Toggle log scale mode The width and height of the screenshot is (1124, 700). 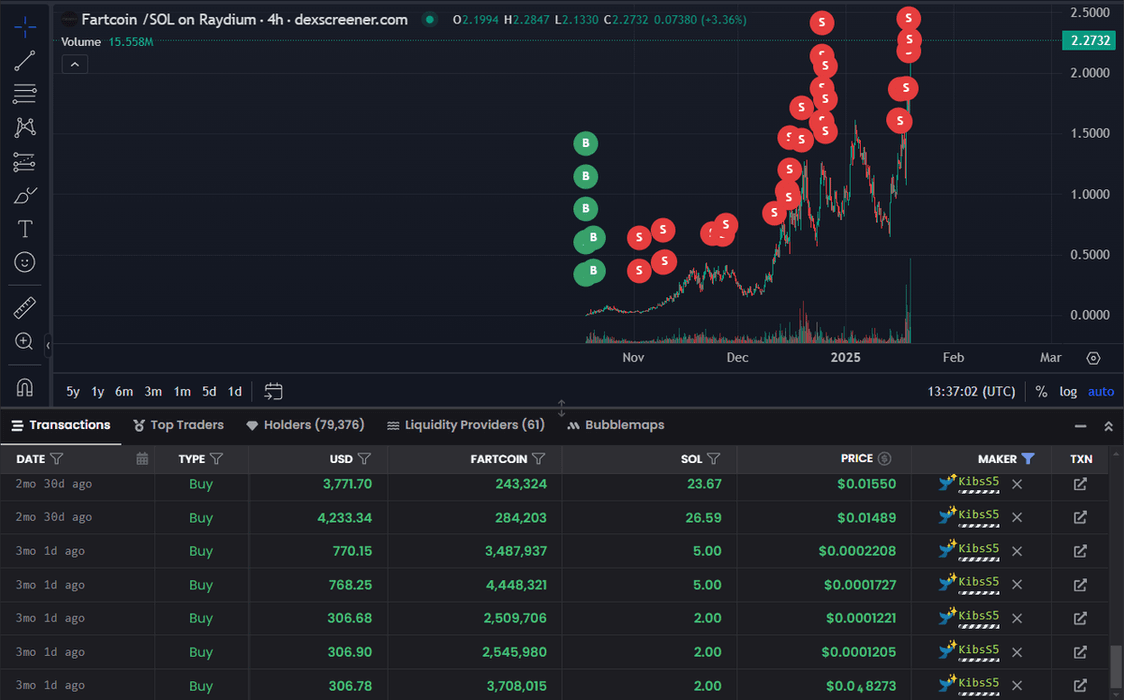tap(1068, 391)
